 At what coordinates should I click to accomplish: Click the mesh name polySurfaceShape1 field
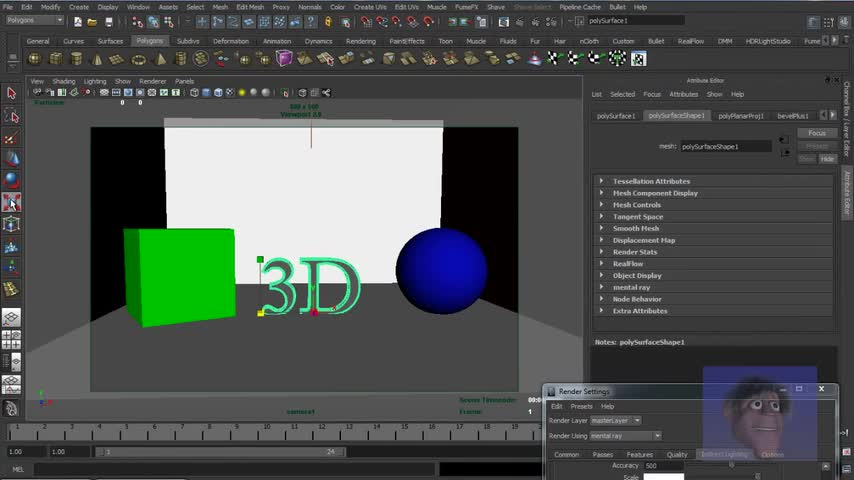point(726,147)
